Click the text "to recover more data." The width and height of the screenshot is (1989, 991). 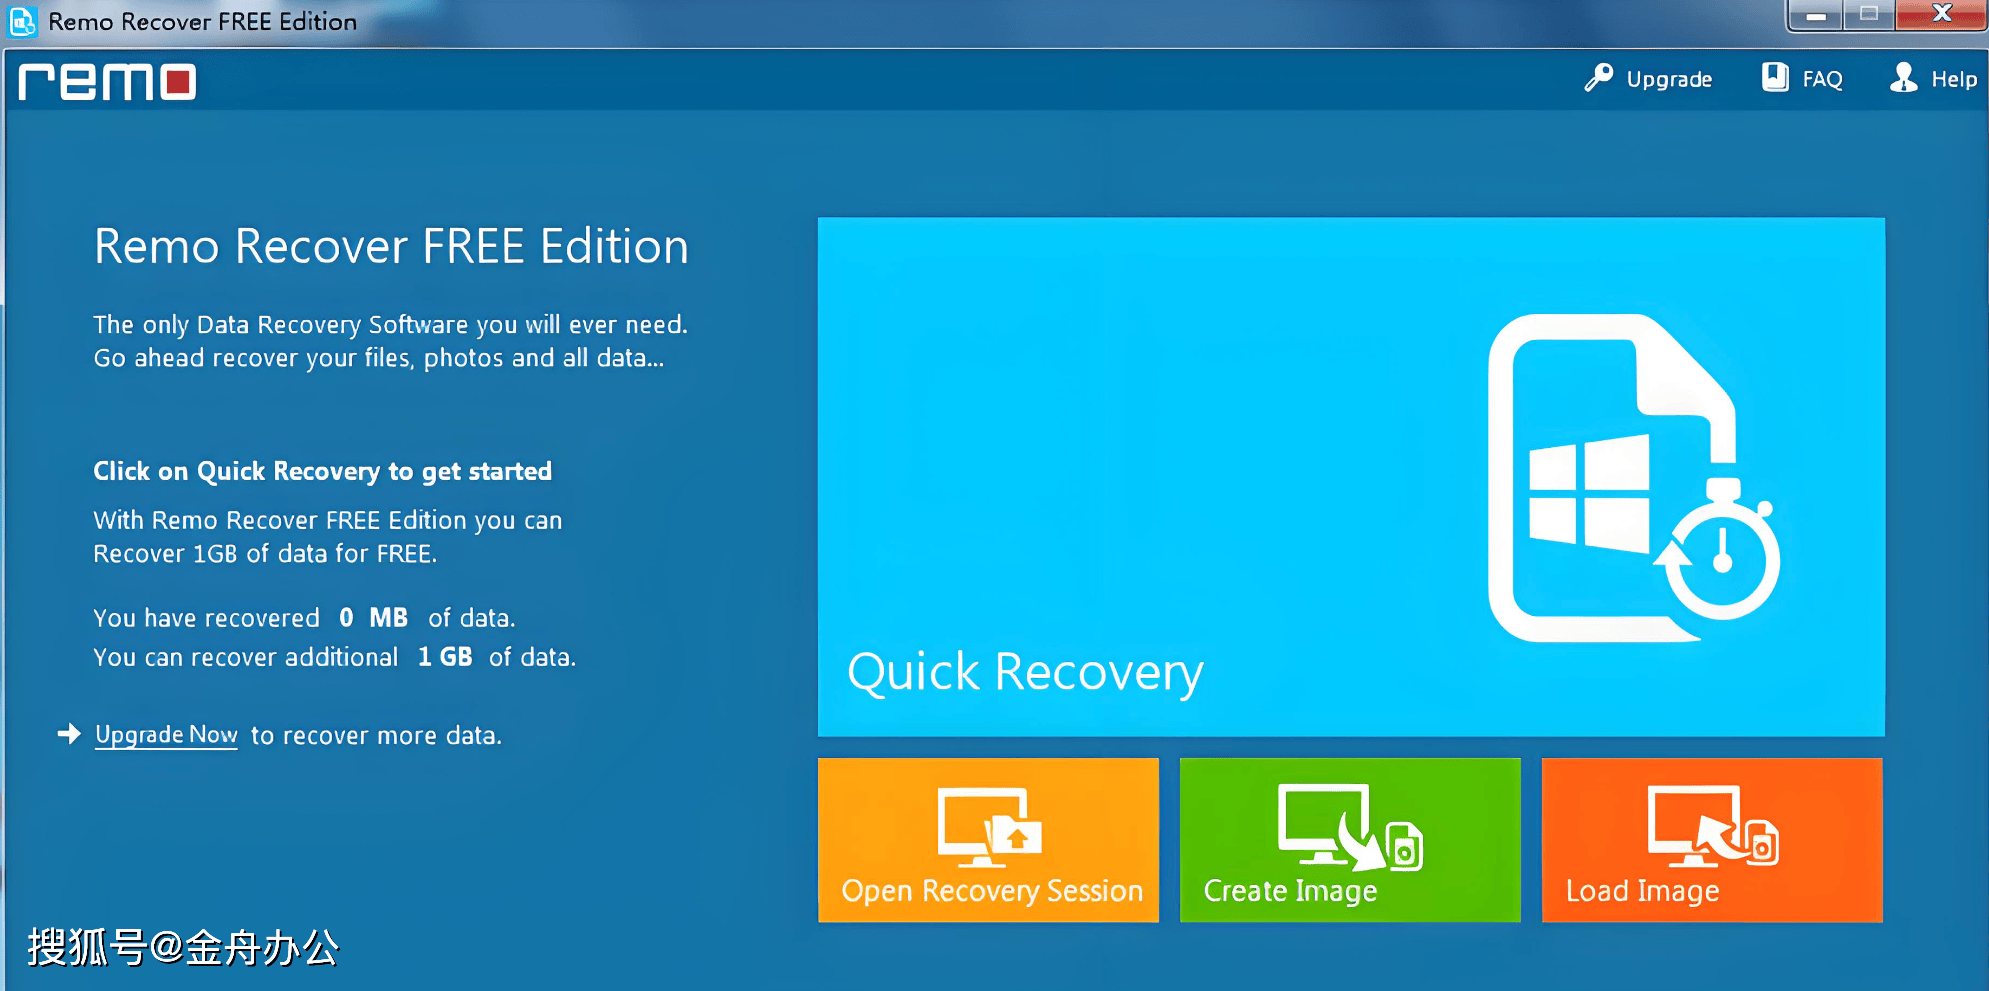[x=376, y=735]
